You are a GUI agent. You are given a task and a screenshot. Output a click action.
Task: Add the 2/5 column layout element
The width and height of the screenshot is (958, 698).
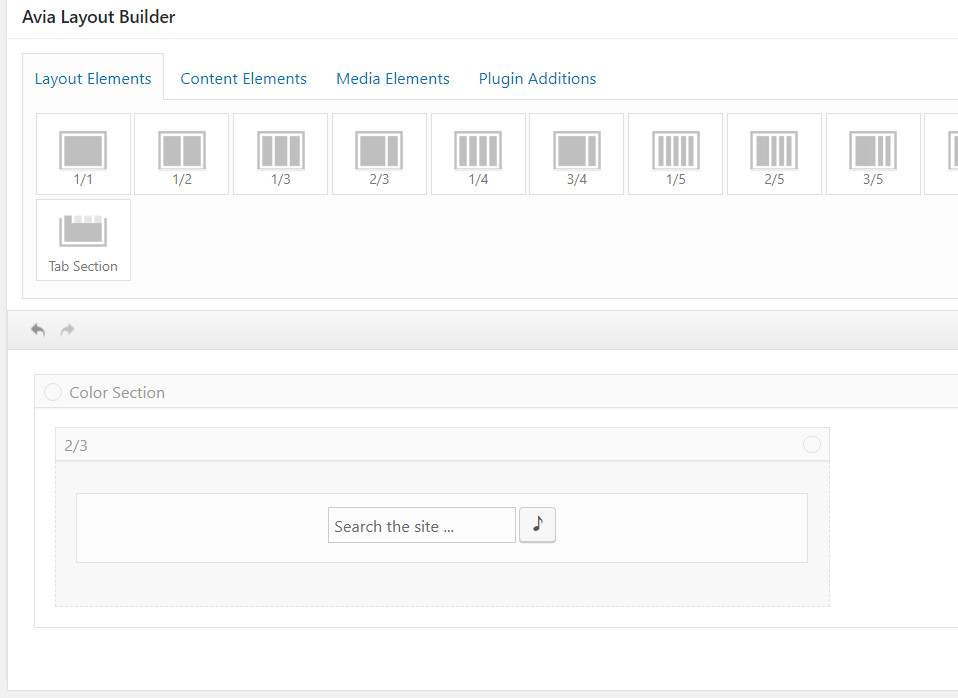774,154
